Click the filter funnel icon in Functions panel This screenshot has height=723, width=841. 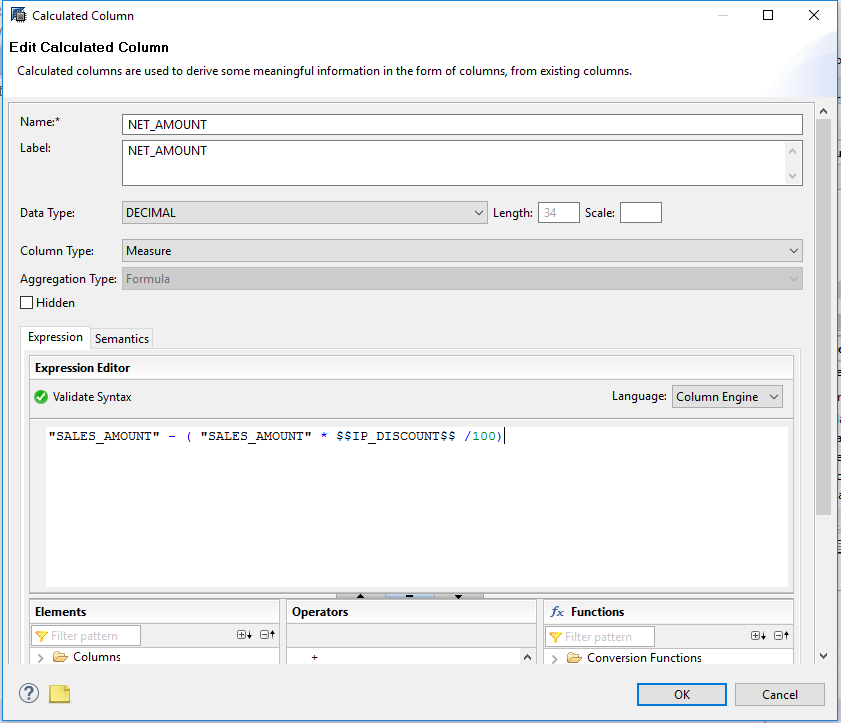(x=556, y=636)
